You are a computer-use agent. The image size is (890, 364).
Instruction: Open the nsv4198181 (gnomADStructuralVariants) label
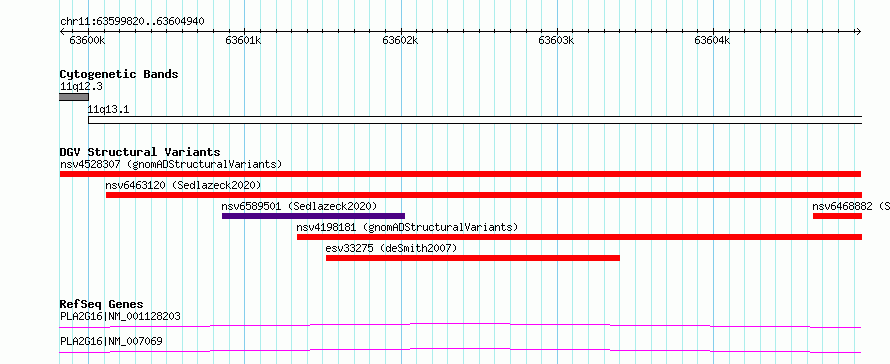(408, 228)
